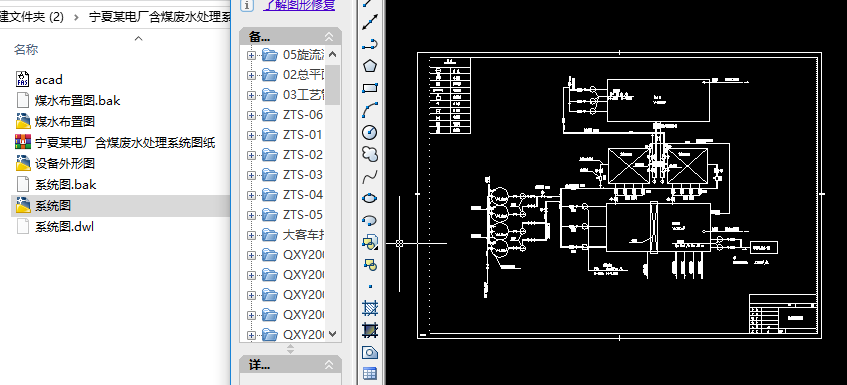Viewport: 847px width, 385px height.
Task: Expand the 大客车 folder node
Action: (x=251, y=235)
